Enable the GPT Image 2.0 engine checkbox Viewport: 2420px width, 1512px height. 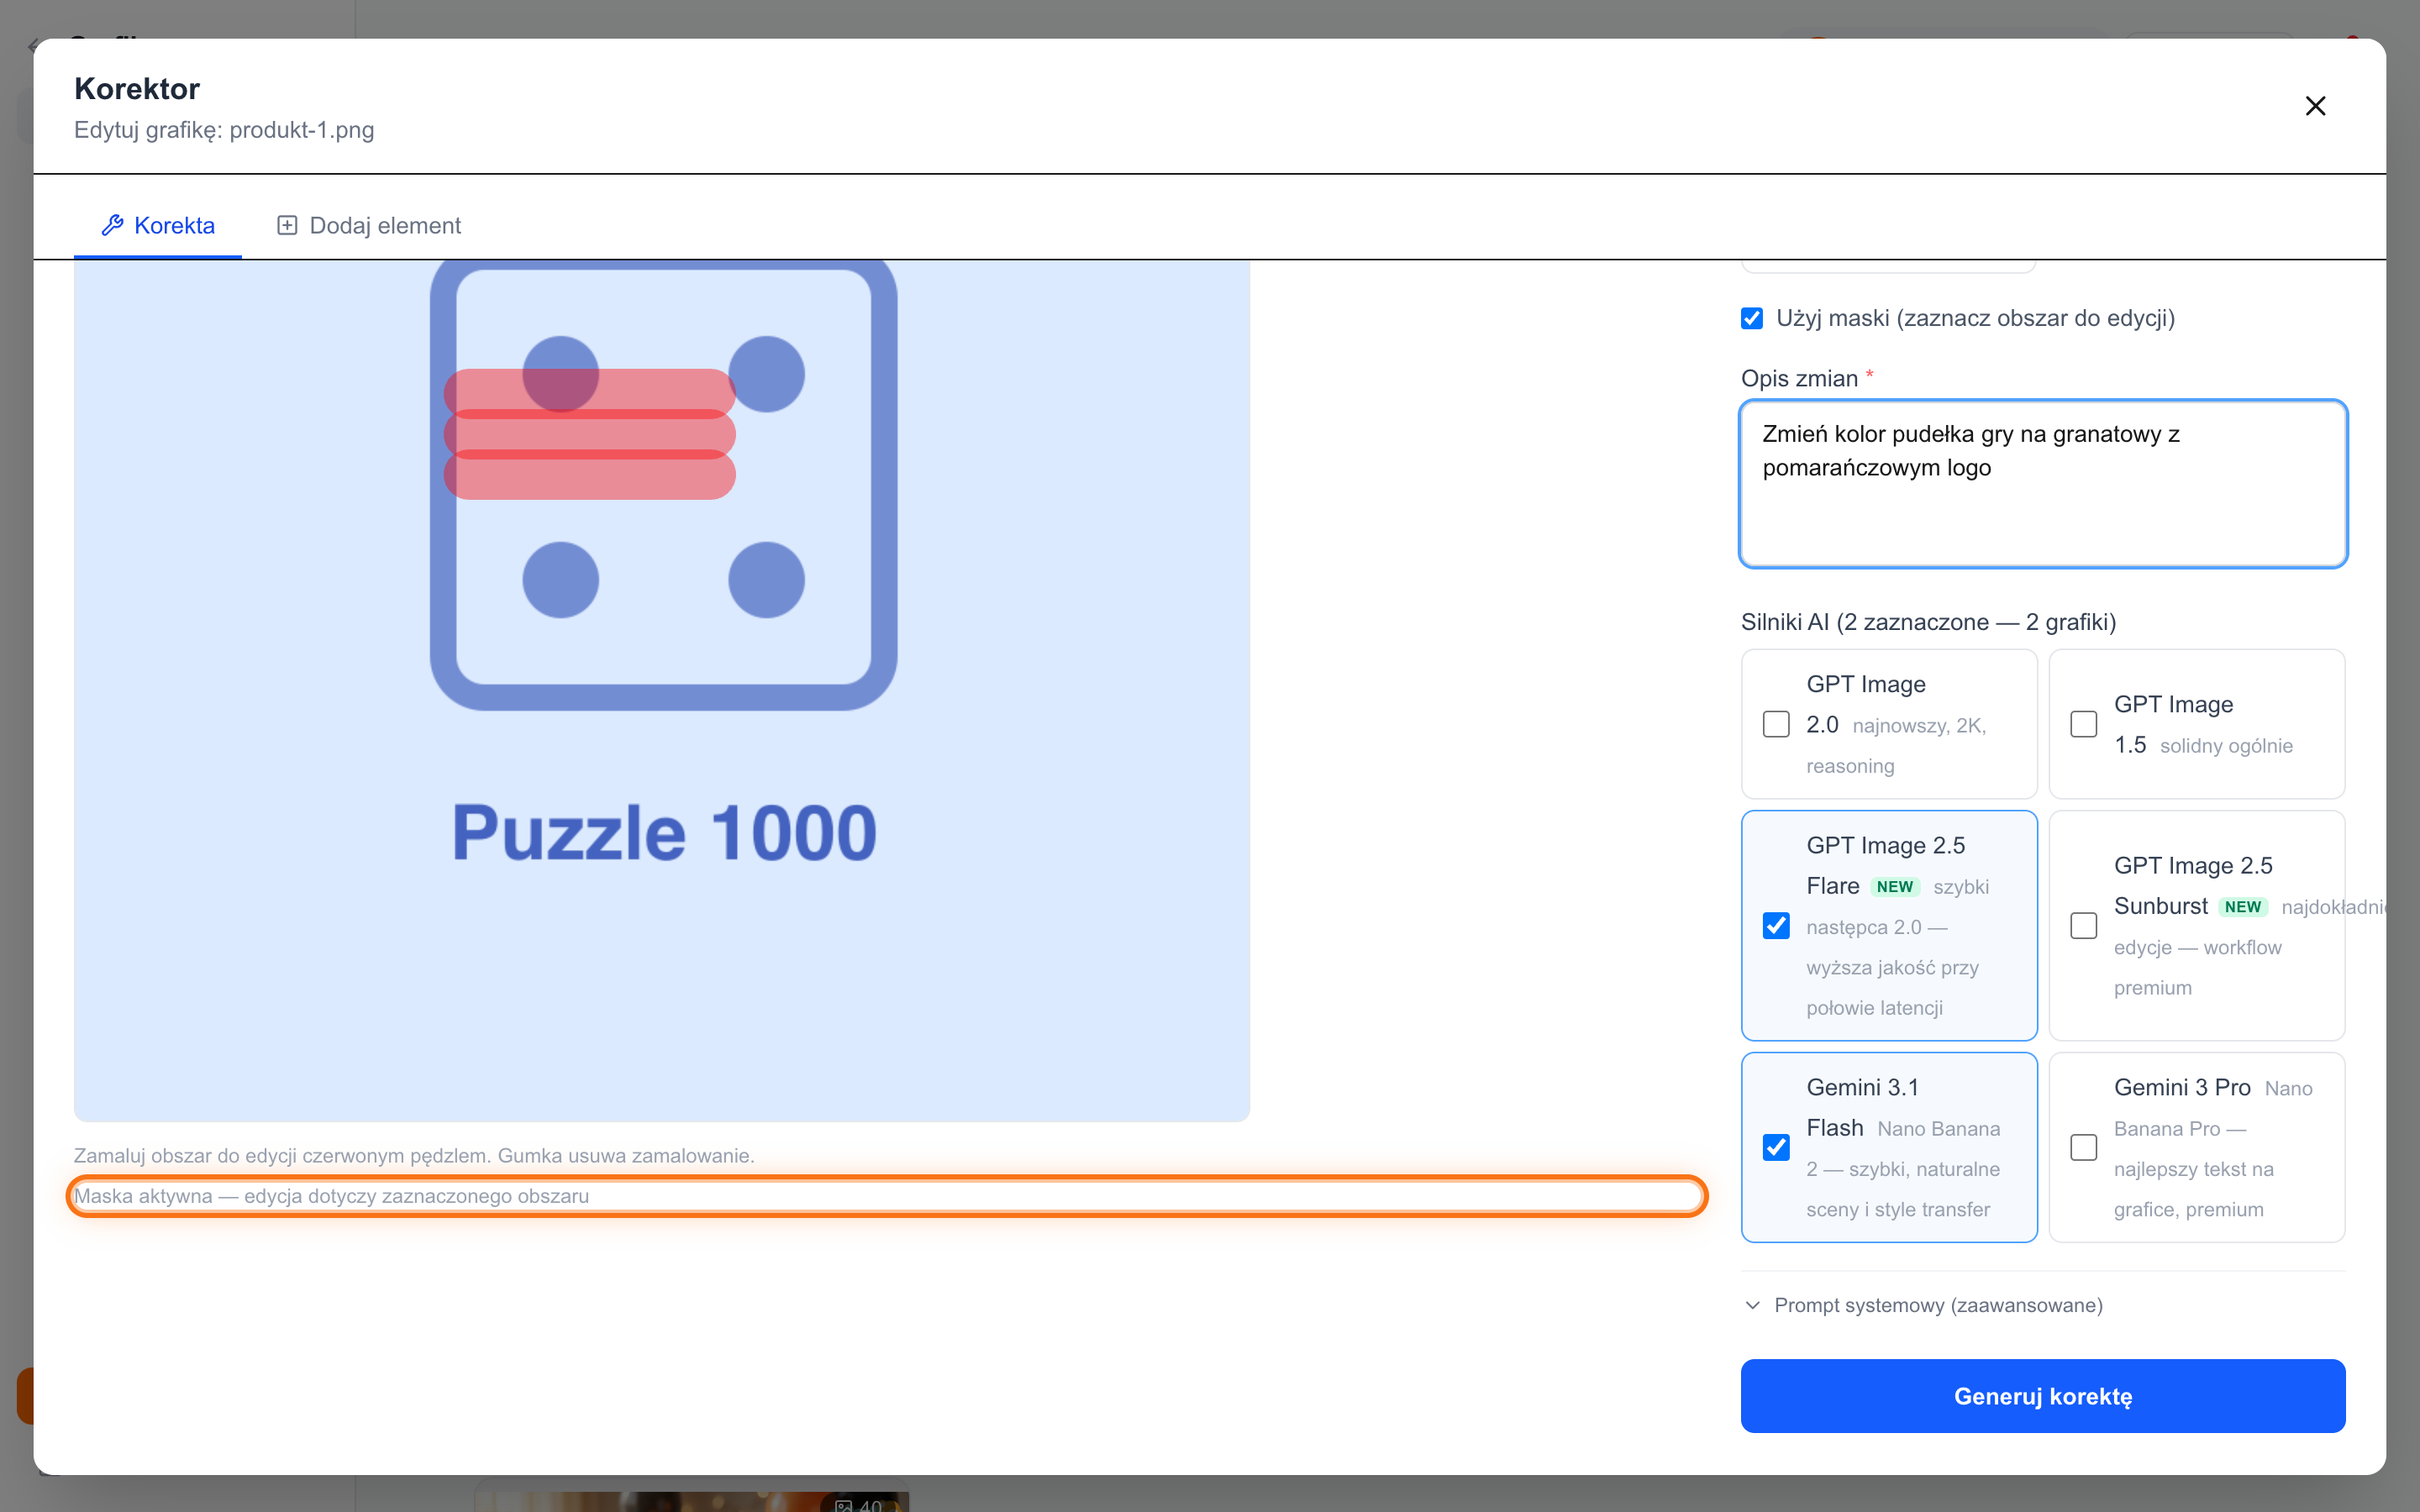1776,724
